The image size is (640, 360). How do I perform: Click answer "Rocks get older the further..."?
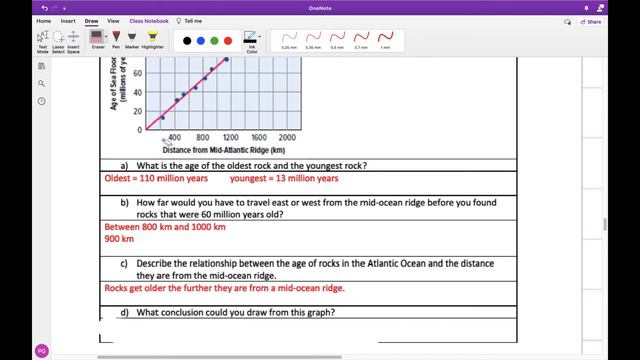click(224, 288)
